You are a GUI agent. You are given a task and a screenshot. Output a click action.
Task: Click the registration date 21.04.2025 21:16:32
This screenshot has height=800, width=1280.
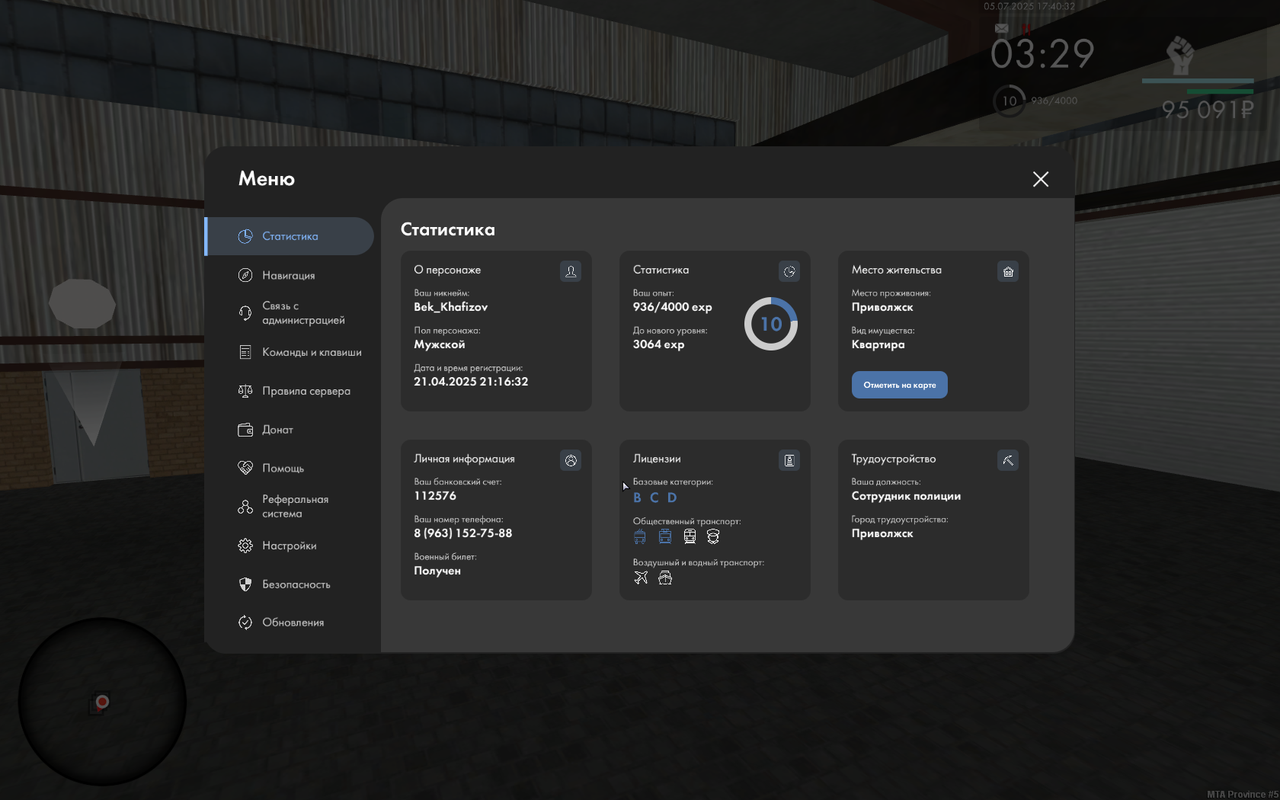[x=471, y=382]
